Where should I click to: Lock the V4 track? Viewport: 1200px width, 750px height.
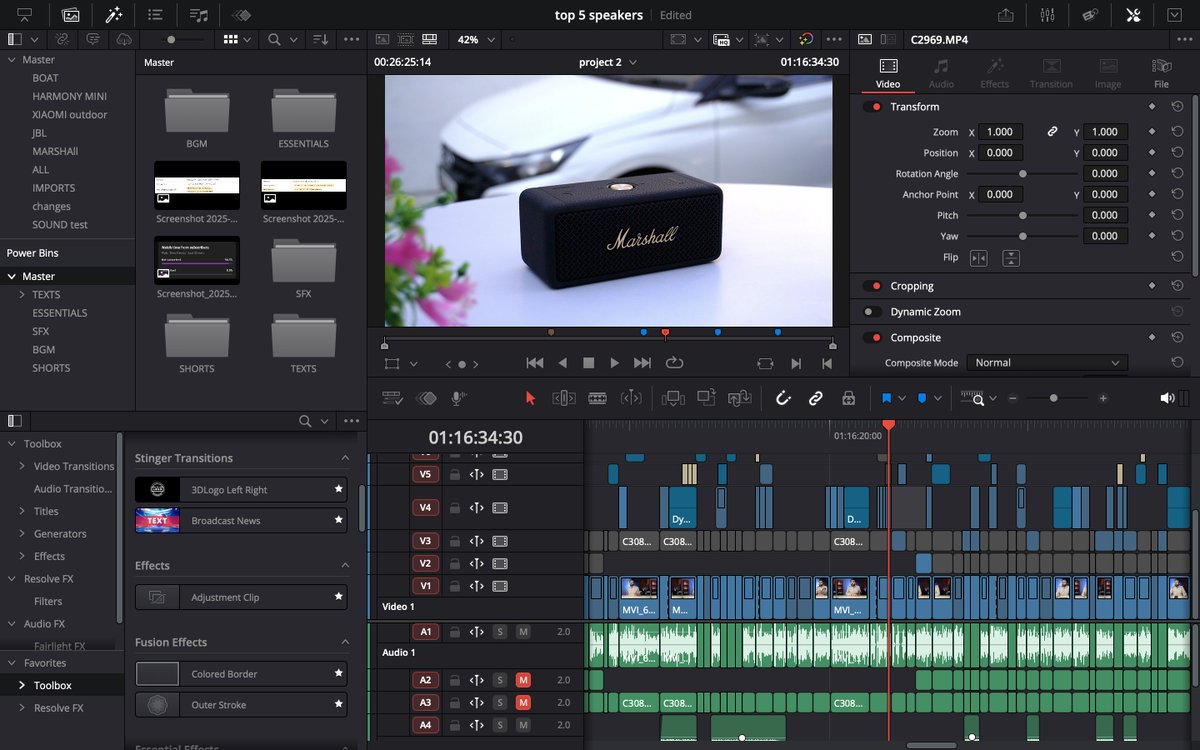point(454,508)
